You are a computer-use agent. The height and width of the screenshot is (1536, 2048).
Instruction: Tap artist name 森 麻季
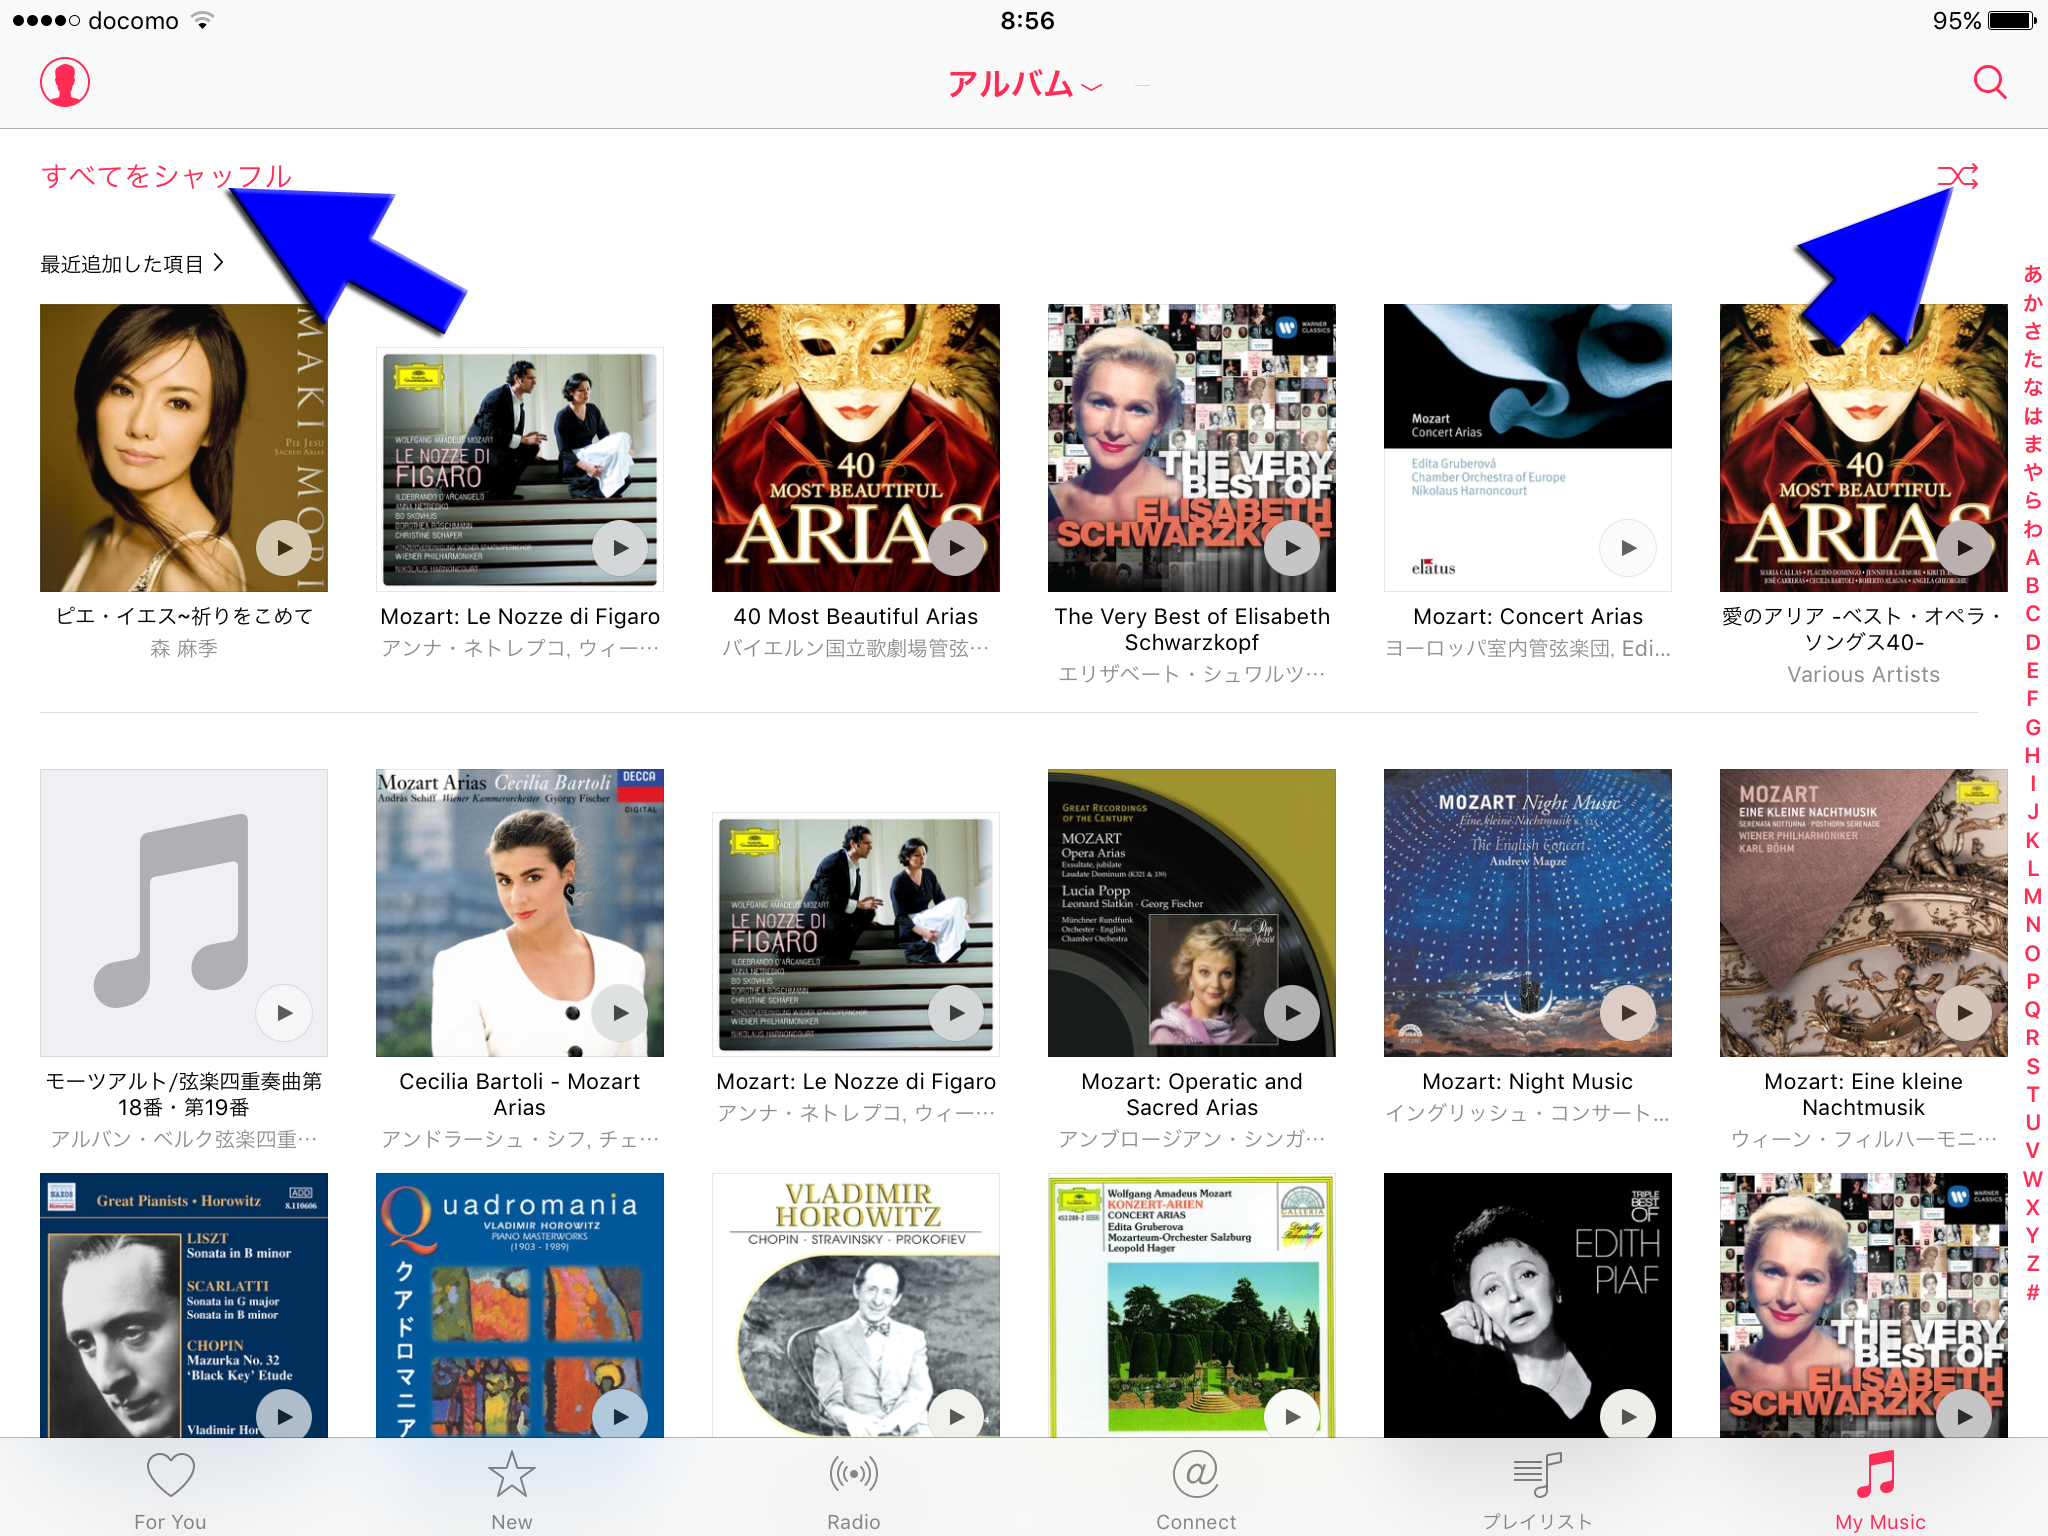coord(184,649)
